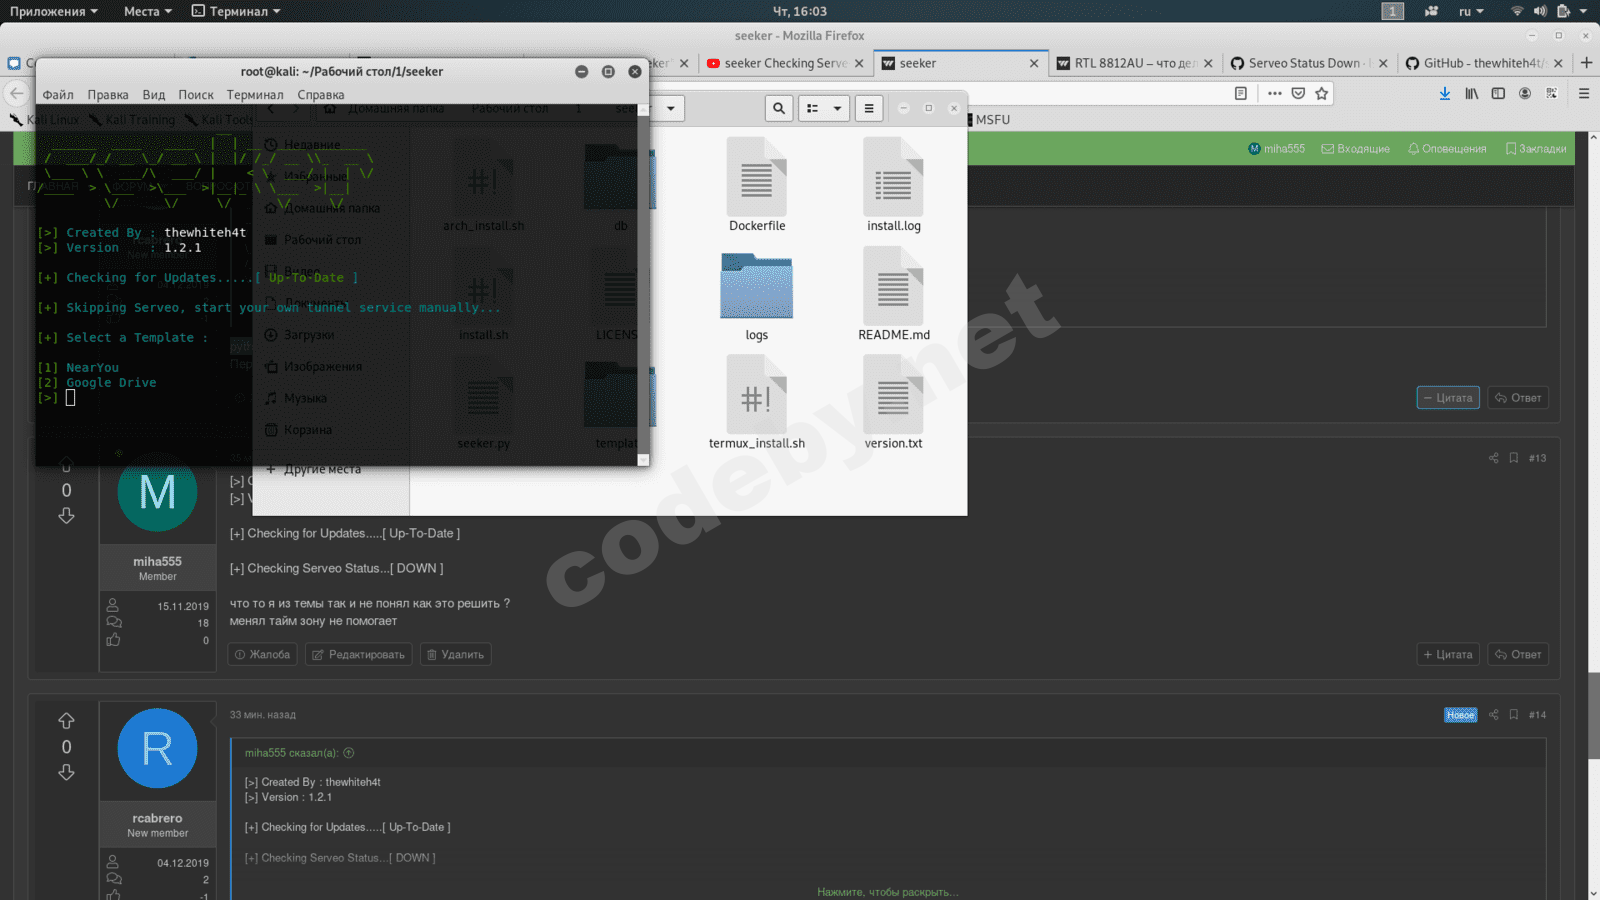The width and height of the screenshot is (1600, 900).
Task: Downvote rcabrero's post arrow
Action: tap(66, 772)
